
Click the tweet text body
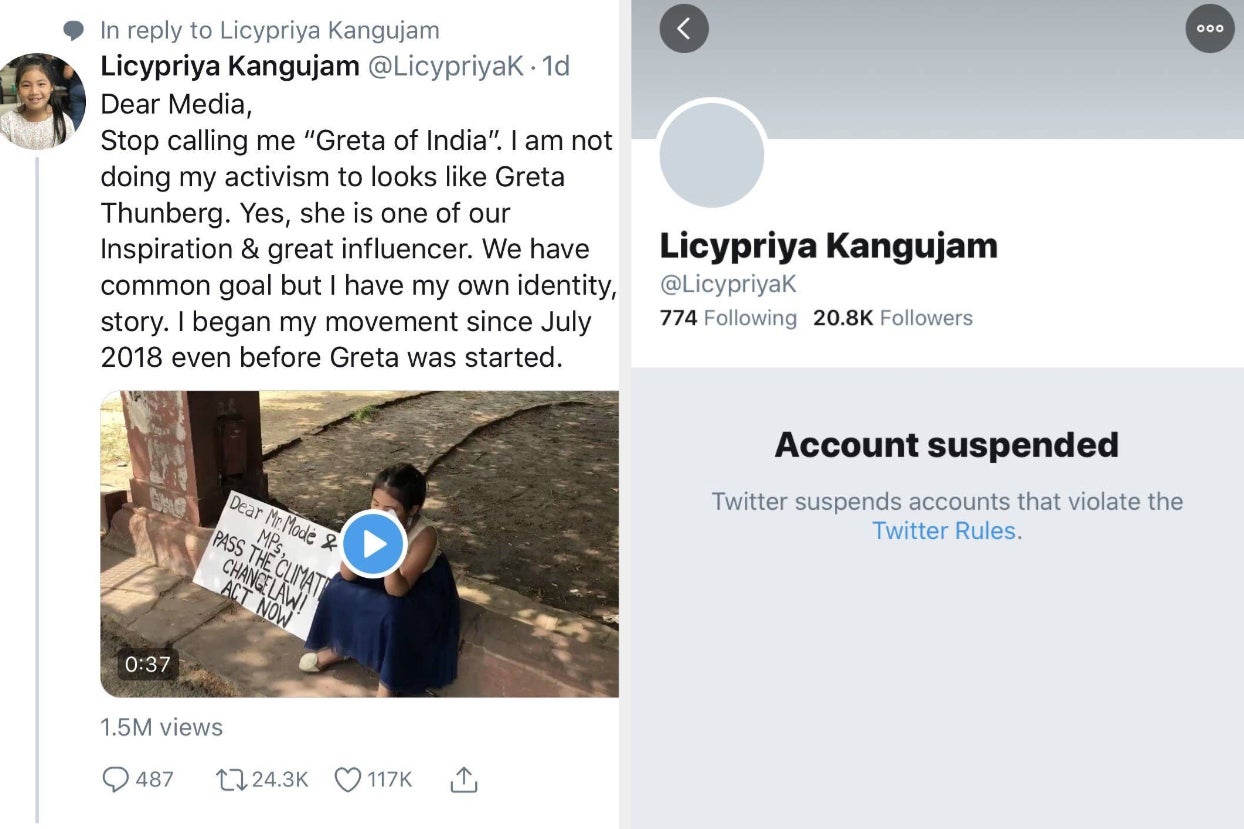358,230
